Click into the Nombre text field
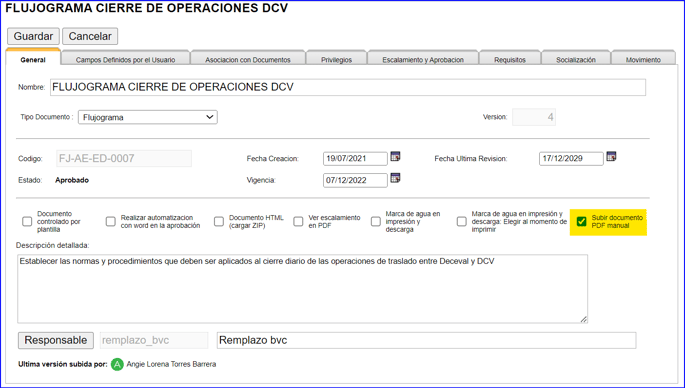This screenshot has height=388, width=685. click(348, 87)
